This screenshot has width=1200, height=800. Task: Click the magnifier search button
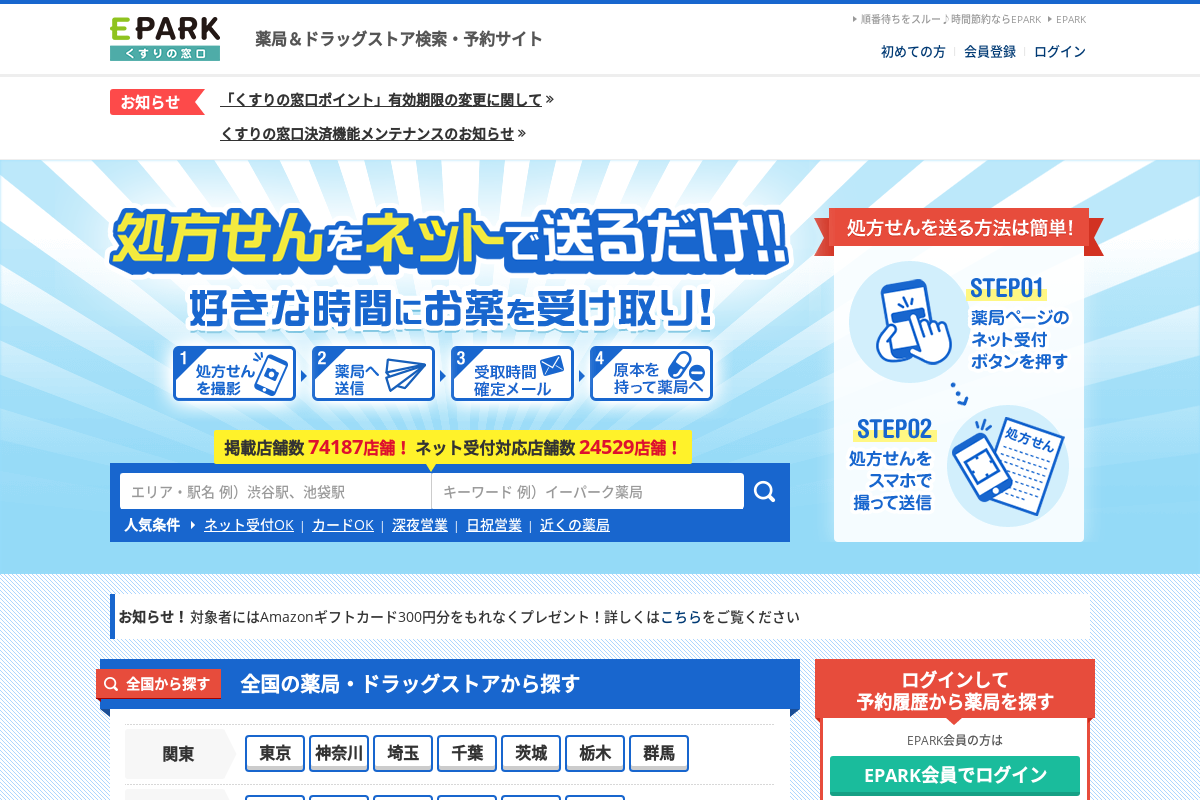pyautogui.click(x=765, y=491)
